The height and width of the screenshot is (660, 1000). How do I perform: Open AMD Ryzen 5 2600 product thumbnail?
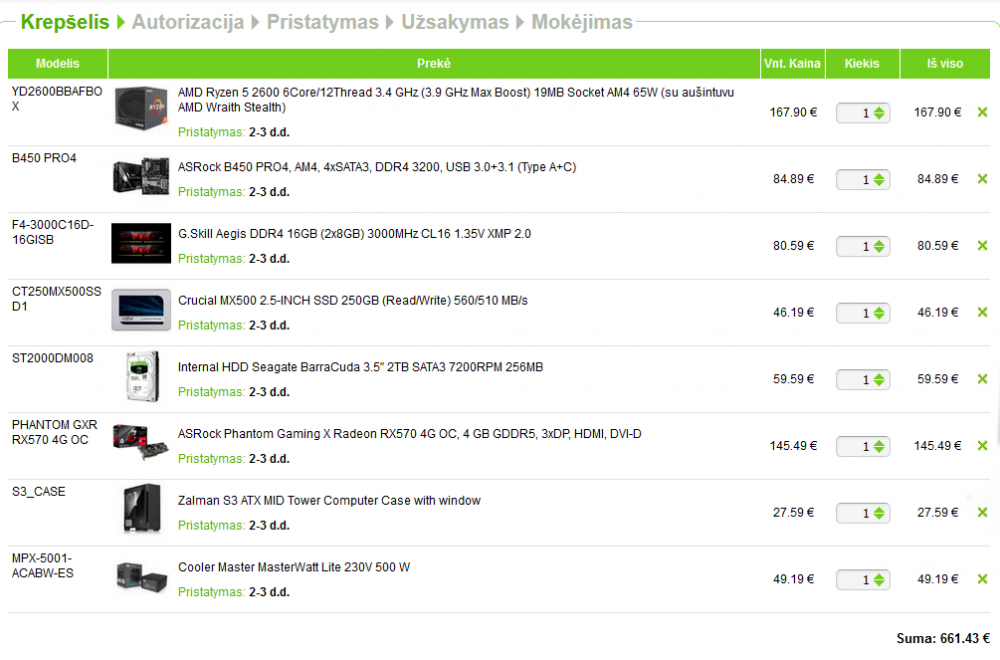(141, 108)
